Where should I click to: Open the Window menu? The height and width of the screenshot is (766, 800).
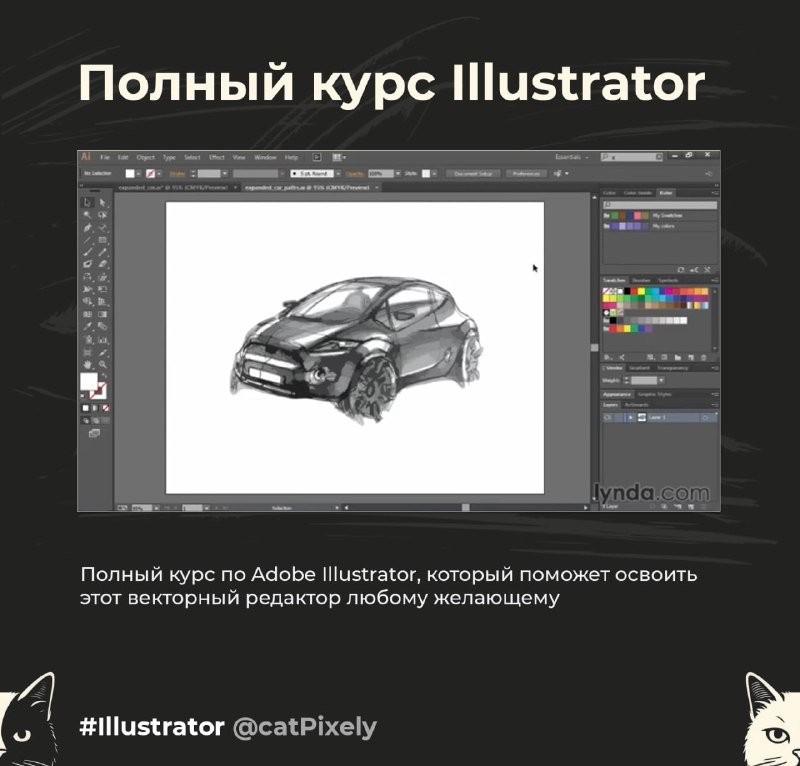(265, 157)
